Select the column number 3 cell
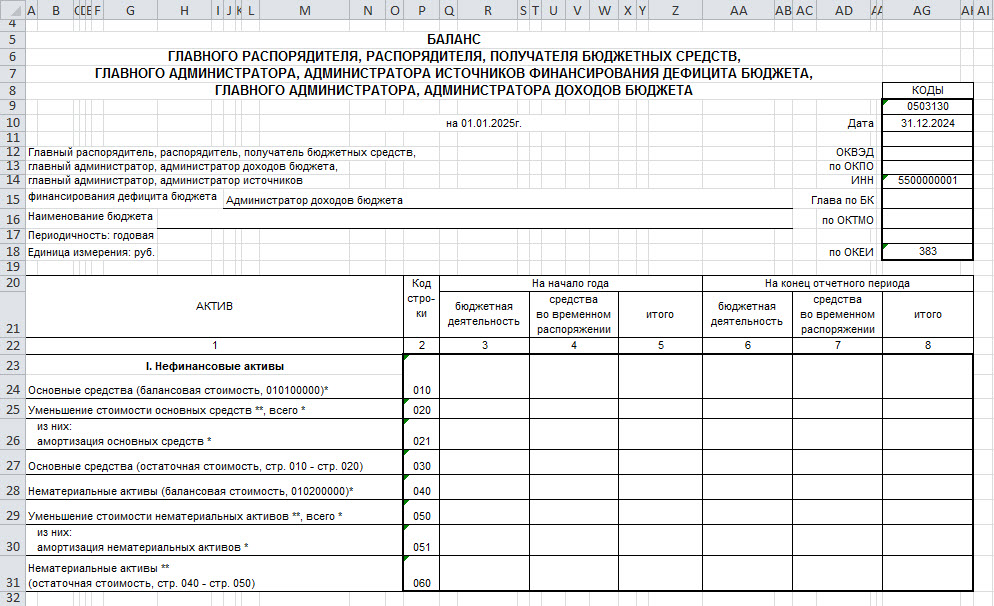Viewport: 994px width, 606px height. (x=485, y=345)
